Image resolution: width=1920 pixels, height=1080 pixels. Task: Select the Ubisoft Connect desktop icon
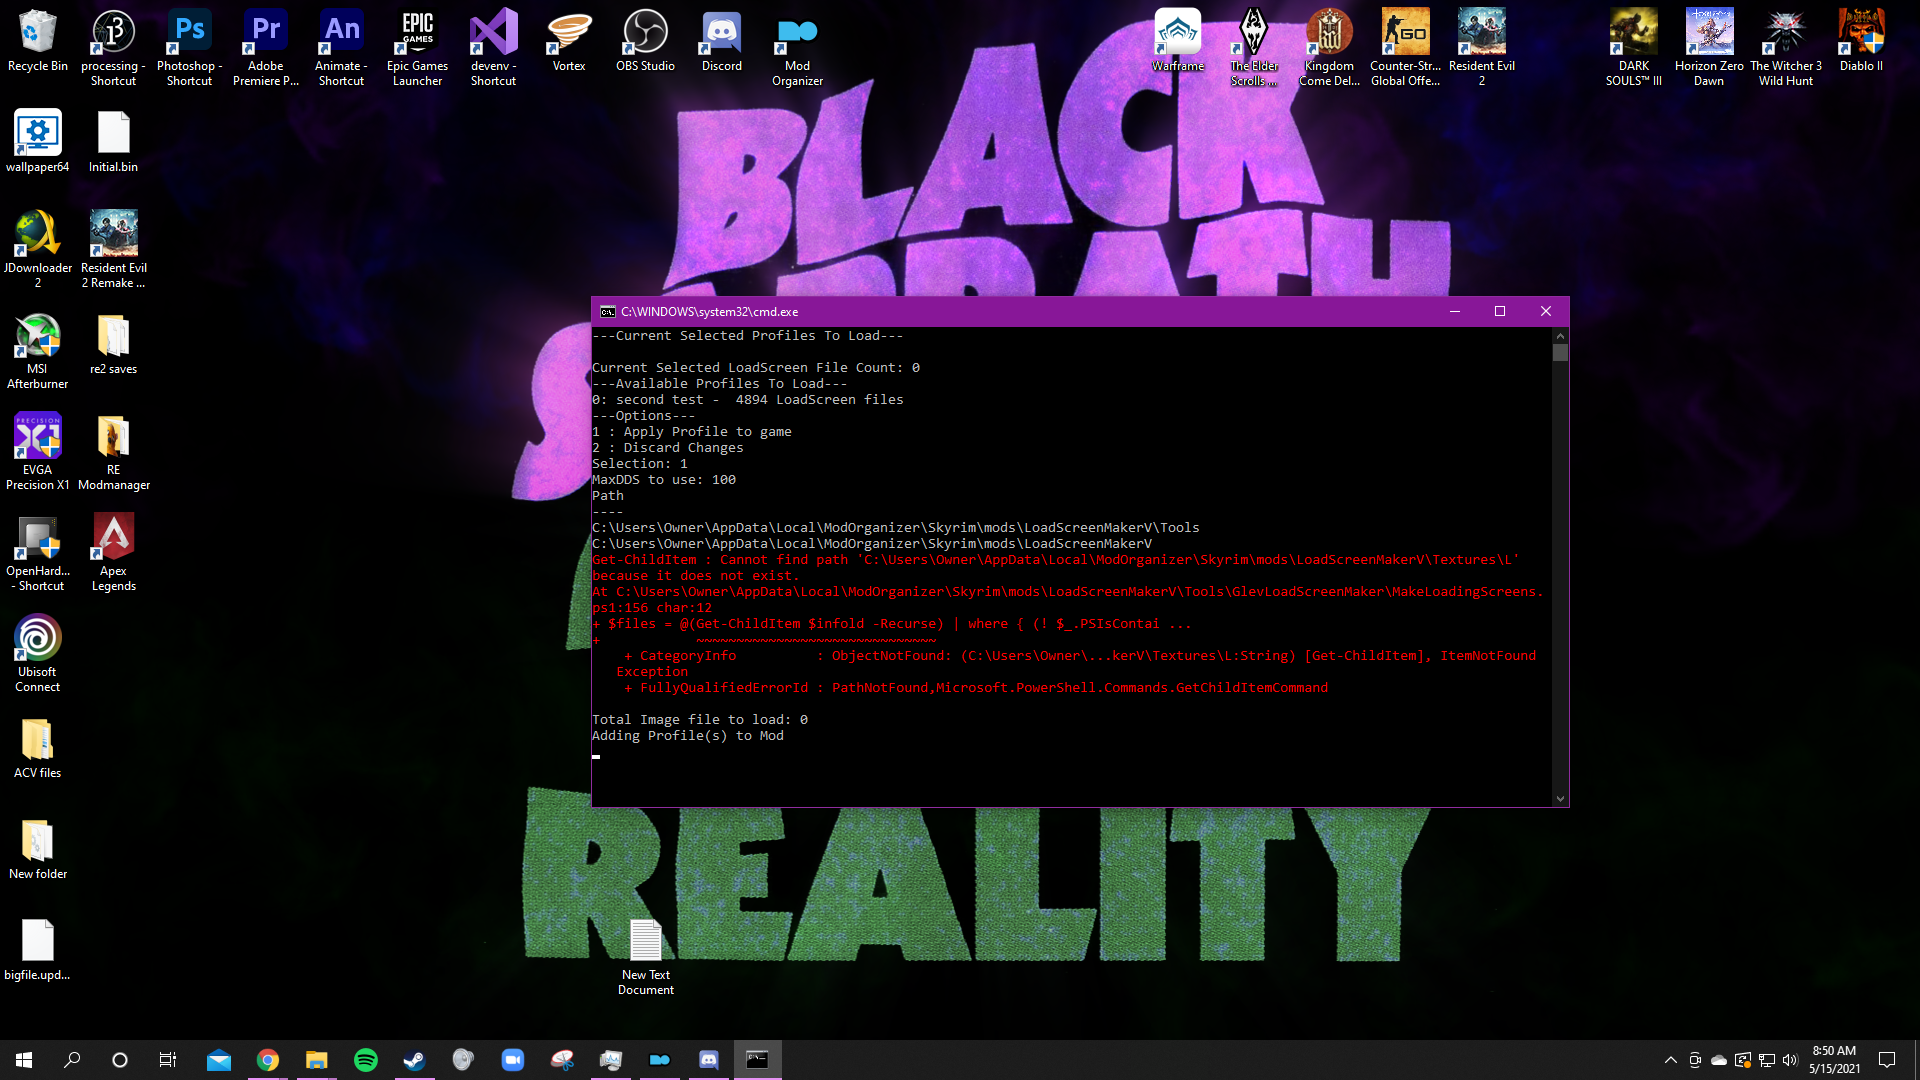(x=38, y=654)
